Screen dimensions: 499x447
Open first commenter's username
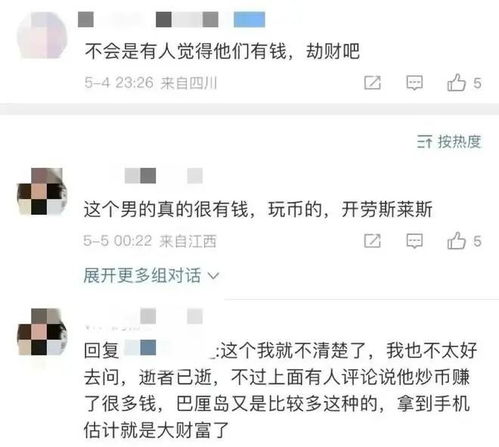coord(148,19)
